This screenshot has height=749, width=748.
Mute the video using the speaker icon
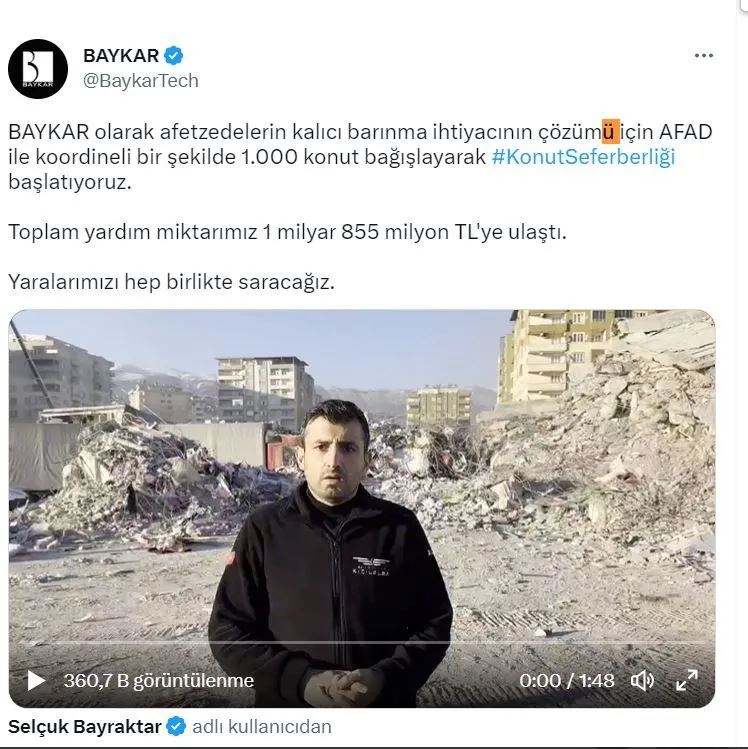(x=642, y=681)
